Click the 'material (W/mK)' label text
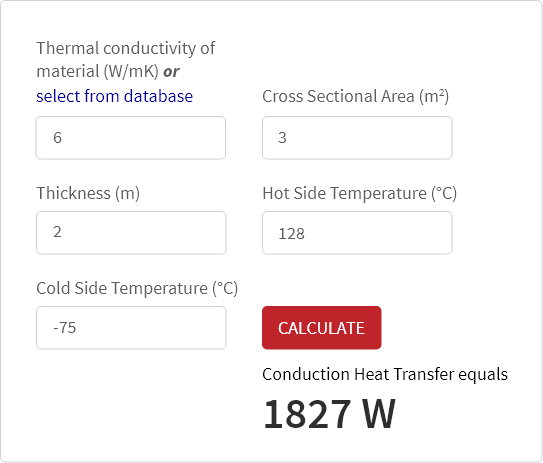543x463 pixels. pos(97,72)
